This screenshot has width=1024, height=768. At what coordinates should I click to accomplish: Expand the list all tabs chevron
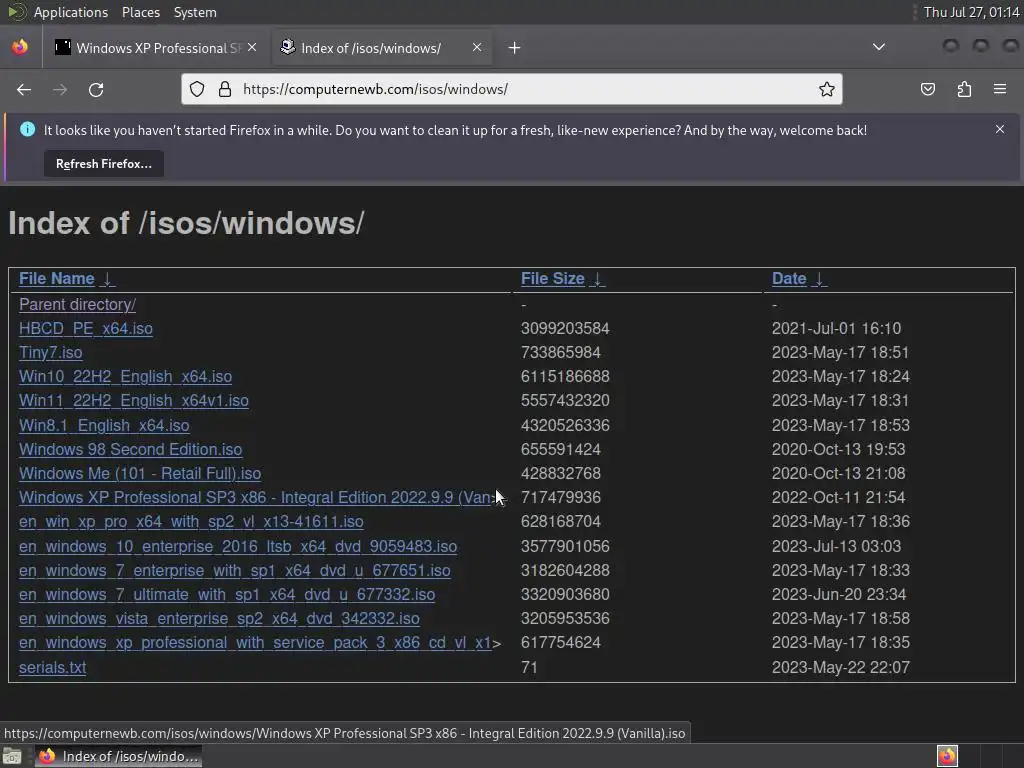coord(879,47)
